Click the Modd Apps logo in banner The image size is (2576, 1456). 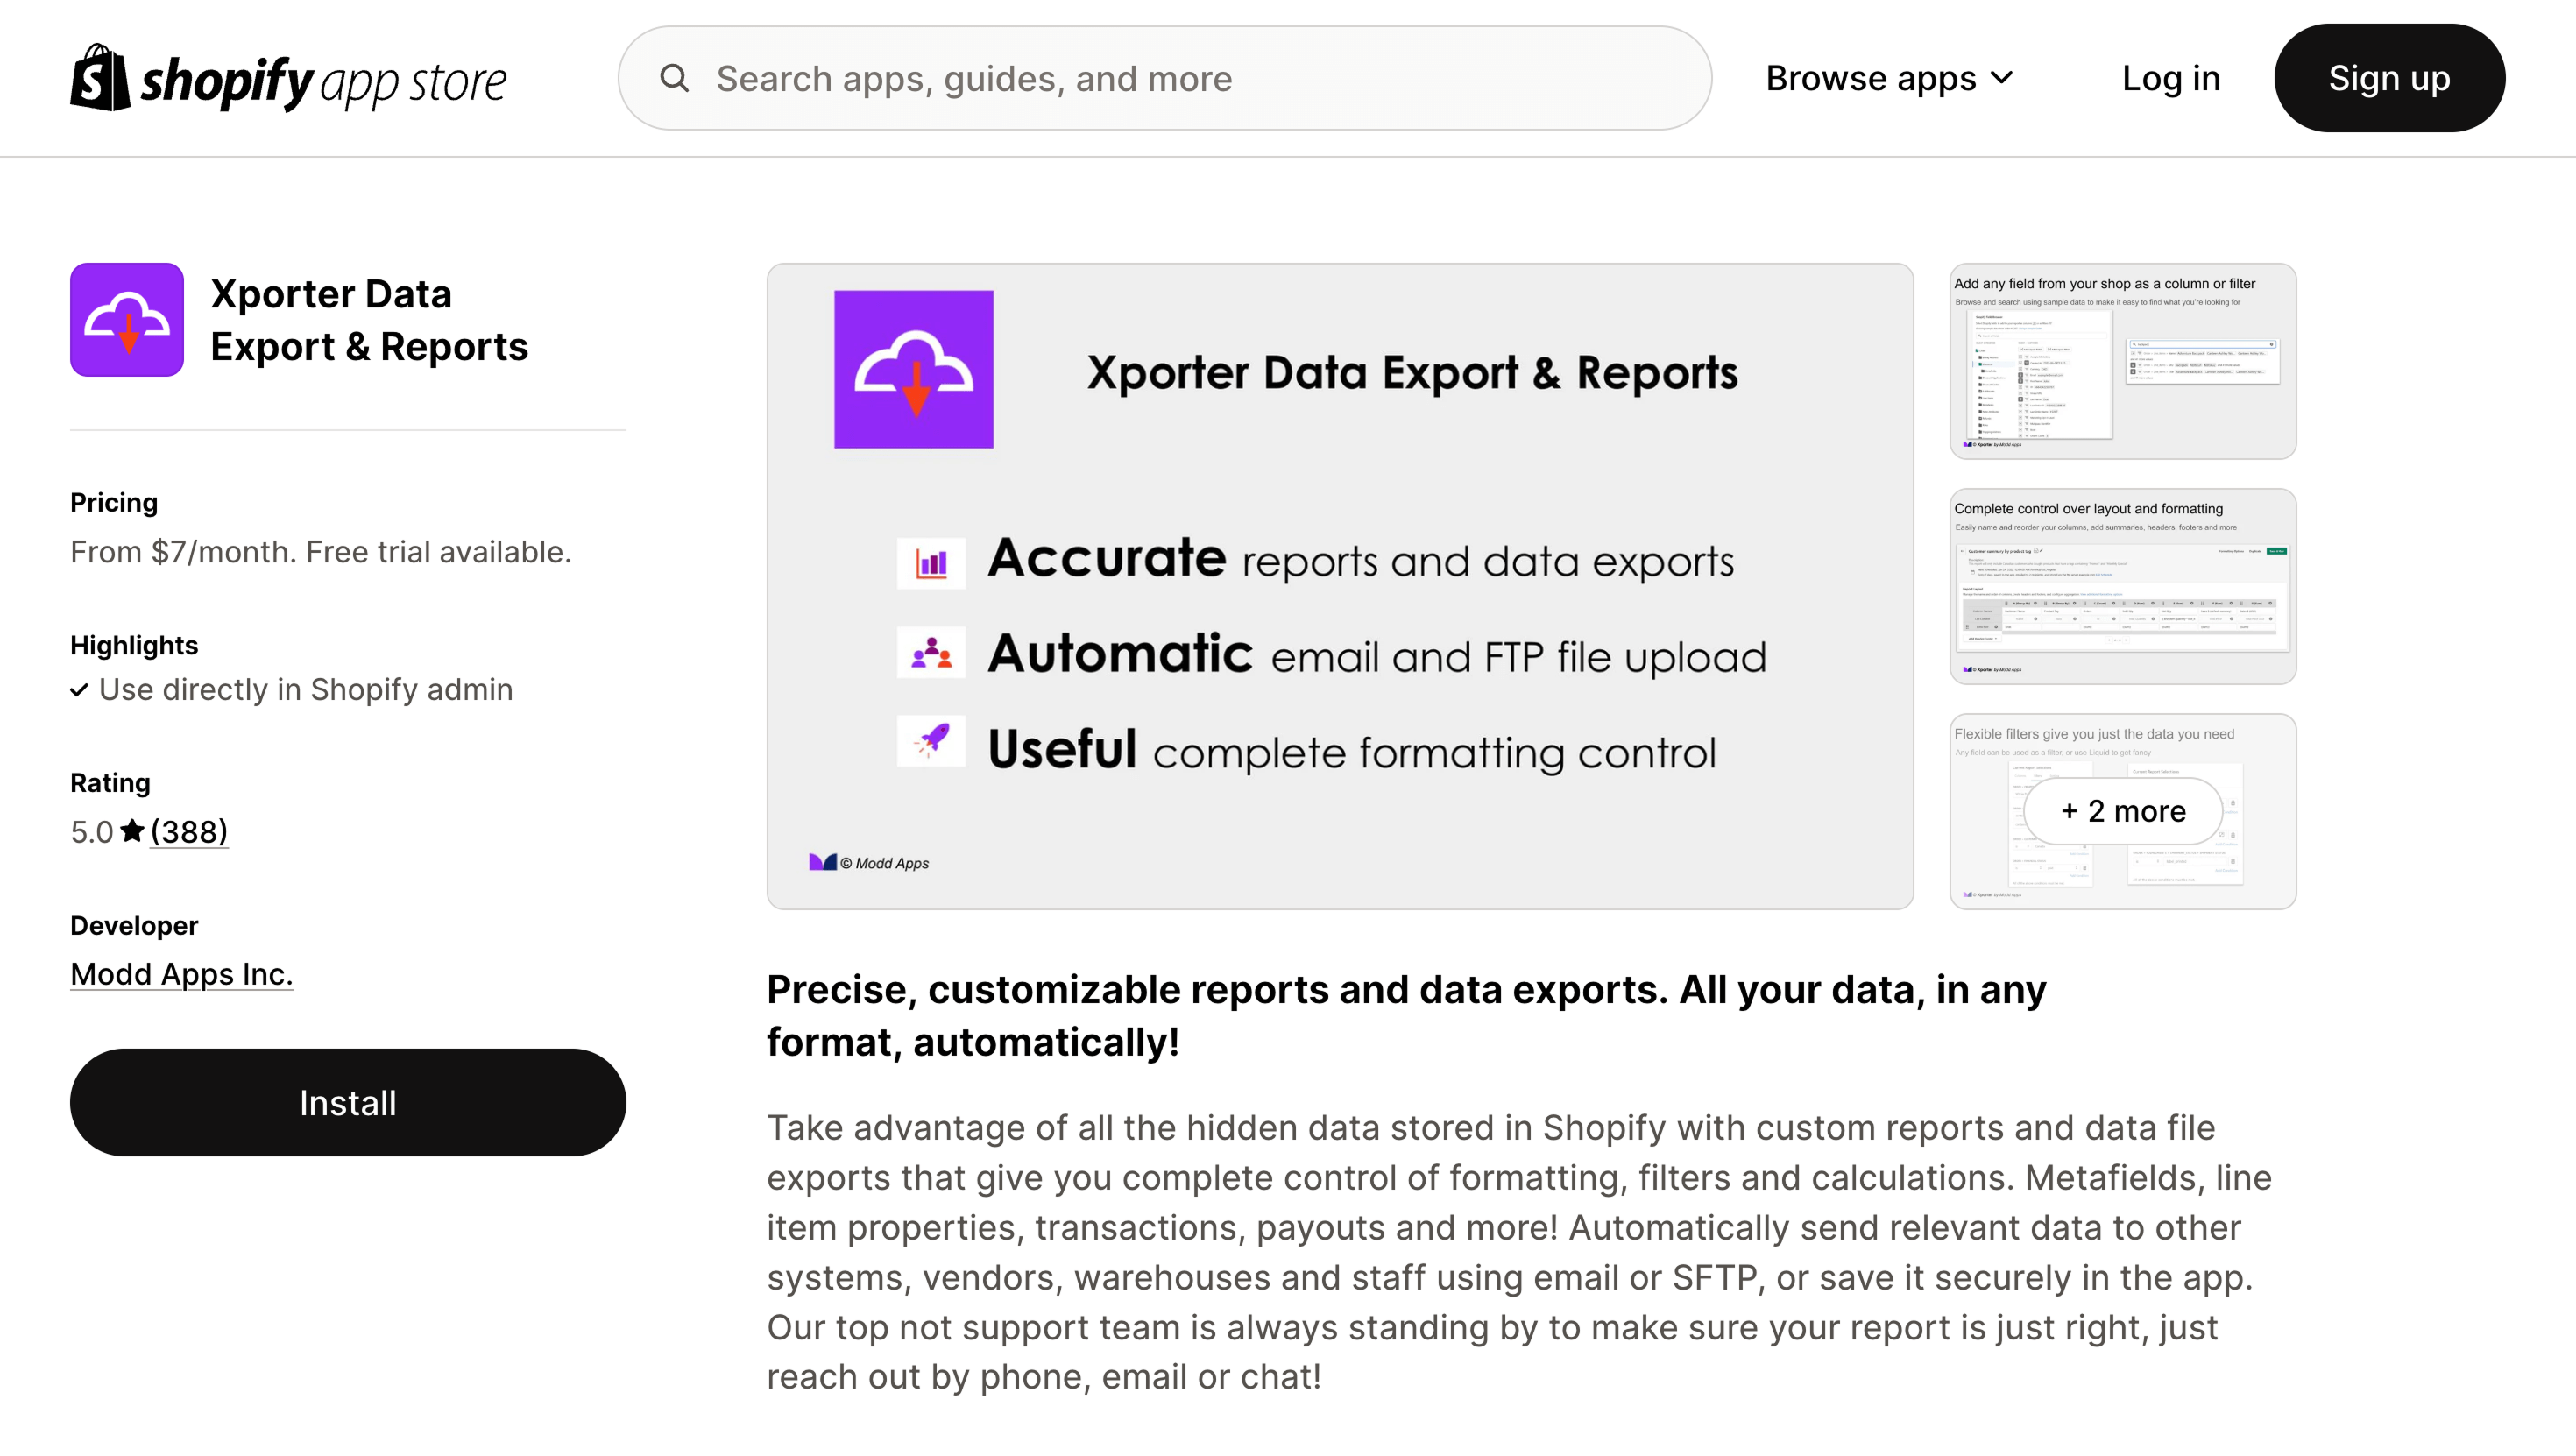point(822,862)
